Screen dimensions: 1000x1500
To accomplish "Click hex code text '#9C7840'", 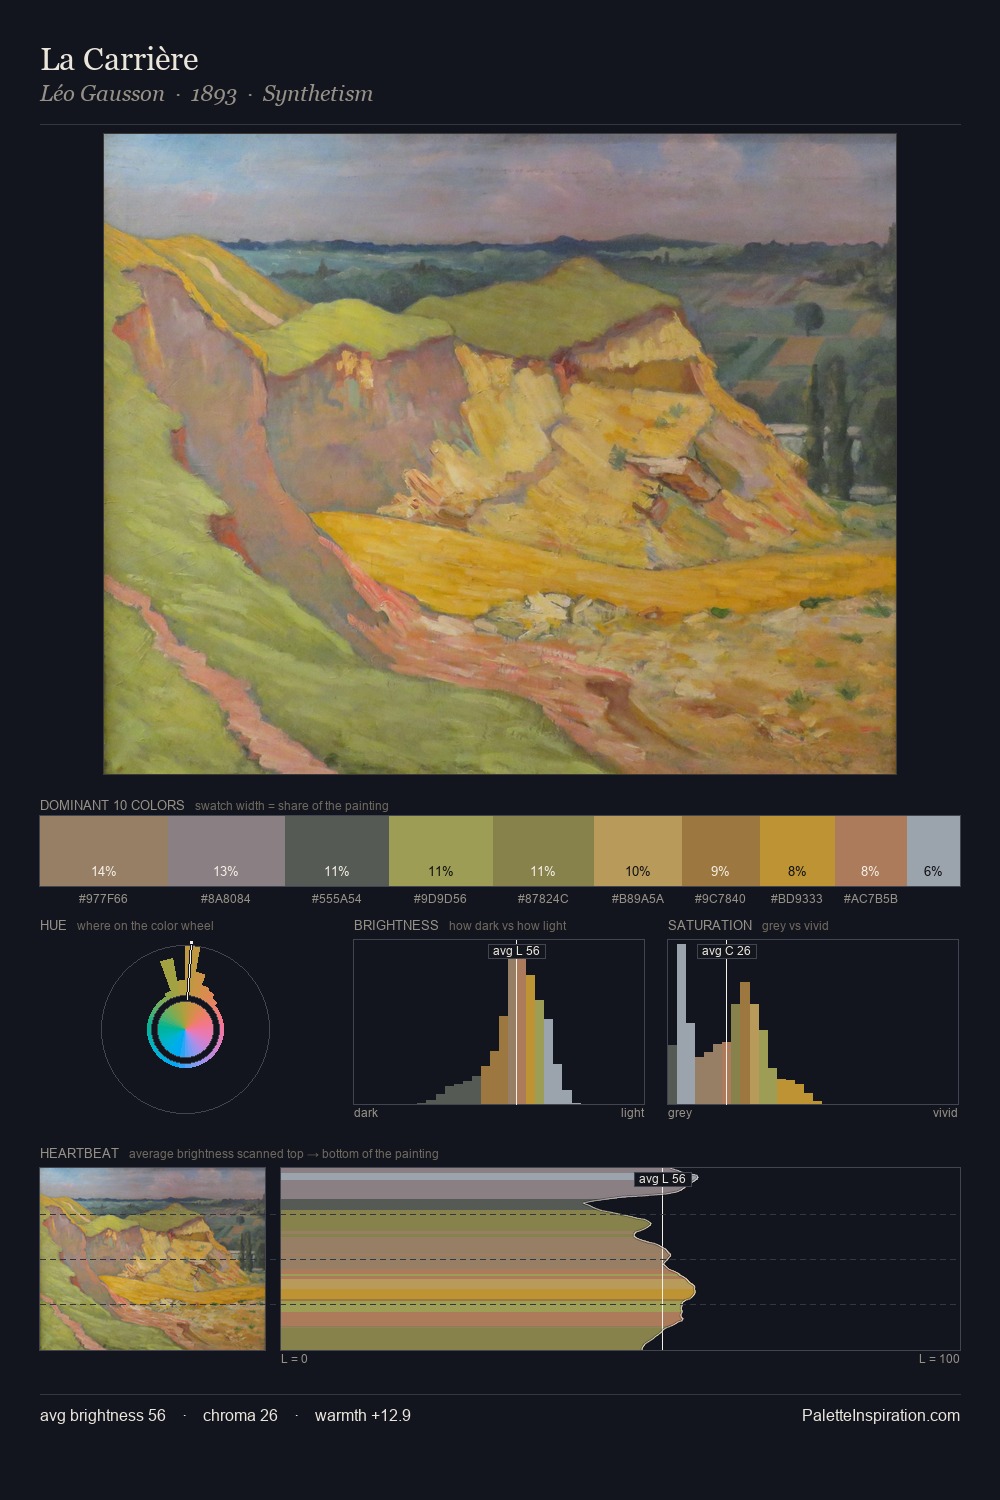I will [720, 899].
